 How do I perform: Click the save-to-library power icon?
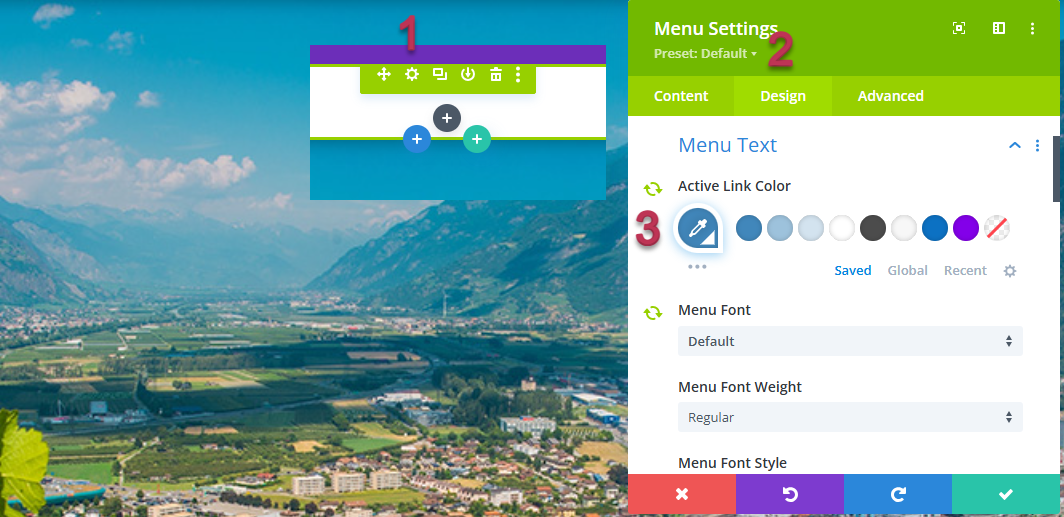468,75
